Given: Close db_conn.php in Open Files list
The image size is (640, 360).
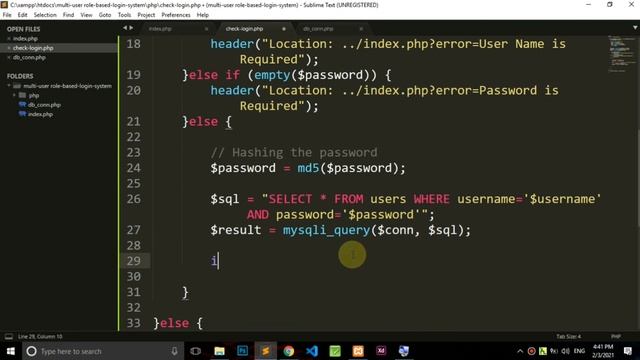Looking at the screenshot, I should [9, 57].
